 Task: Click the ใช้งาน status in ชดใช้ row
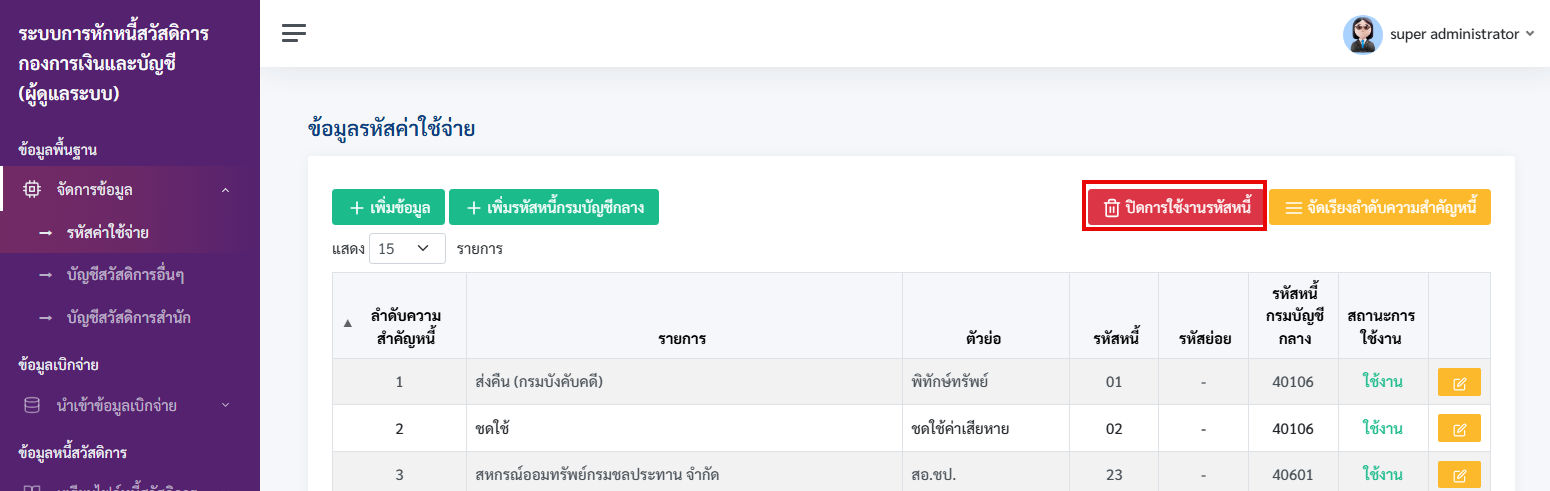(1382, 428)
